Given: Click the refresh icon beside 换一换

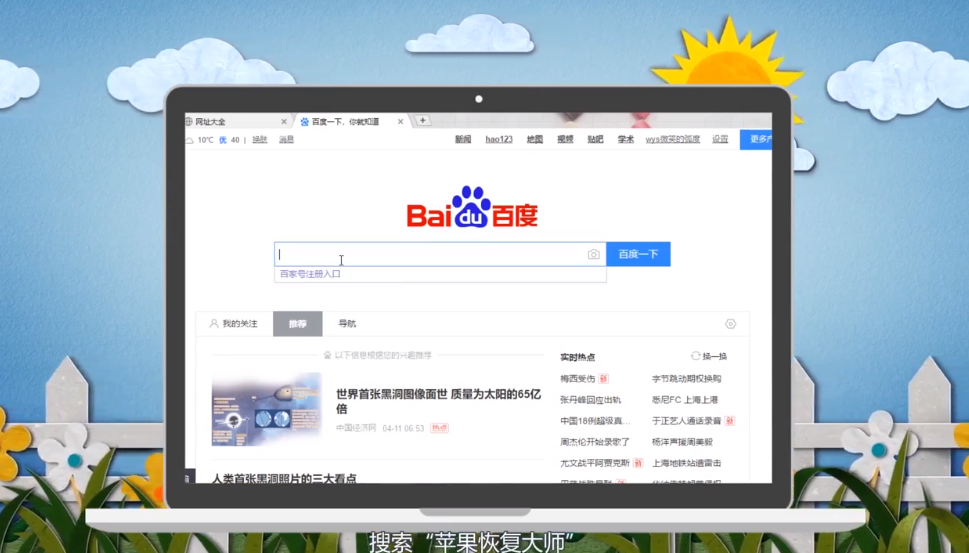Looking at the screenshot, I should [695, 356].
